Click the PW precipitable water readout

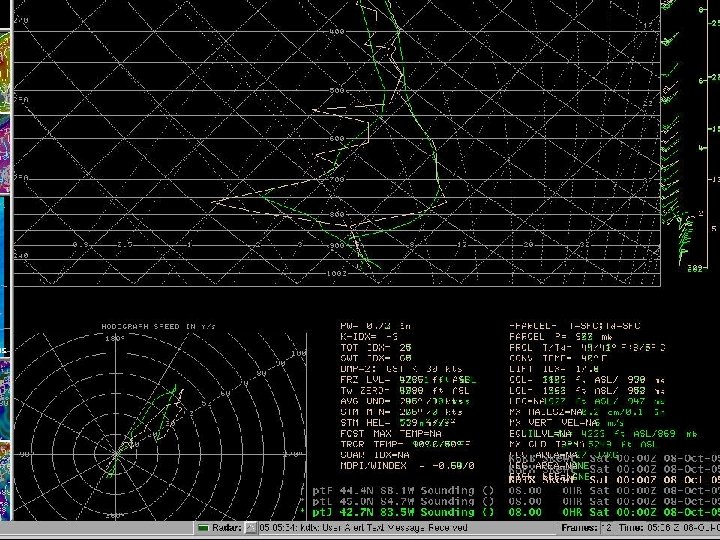click(376, 326)
